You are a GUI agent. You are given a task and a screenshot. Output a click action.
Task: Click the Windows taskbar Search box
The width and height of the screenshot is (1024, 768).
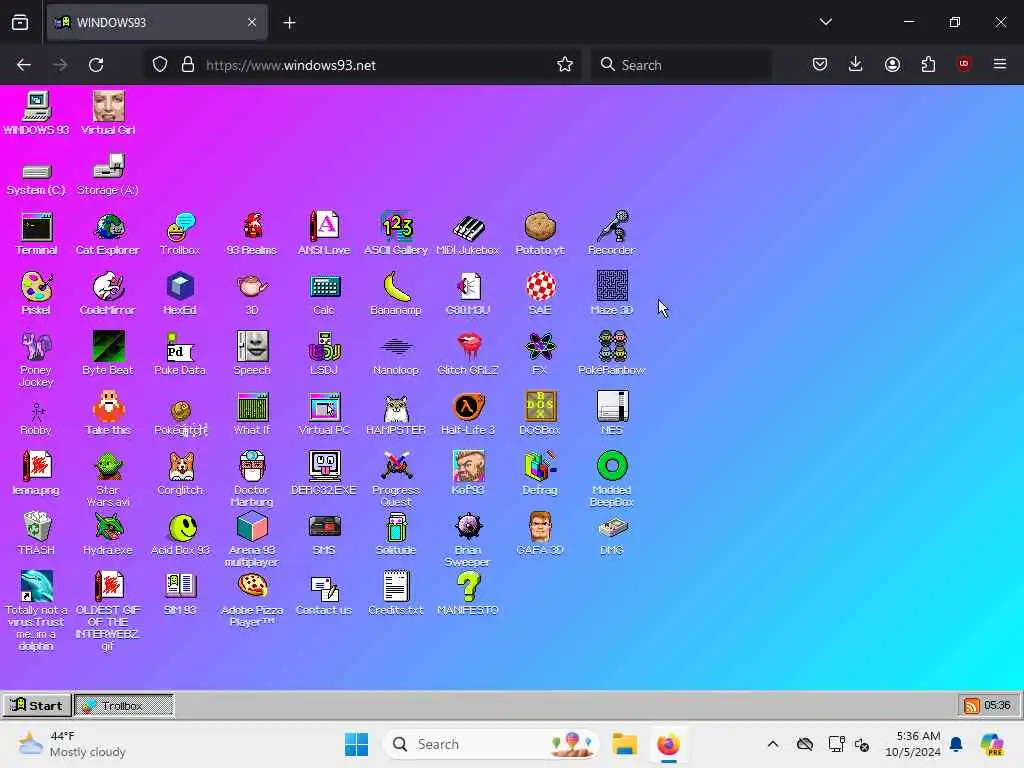coord(491,744)
